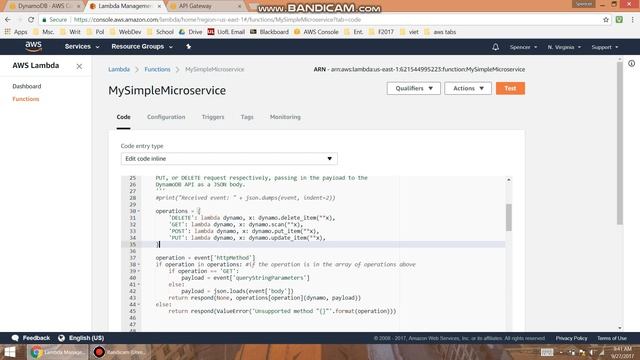Place cursor on code line 37 'operation = event'
The image size is (640, 360).
pos(205,258)
